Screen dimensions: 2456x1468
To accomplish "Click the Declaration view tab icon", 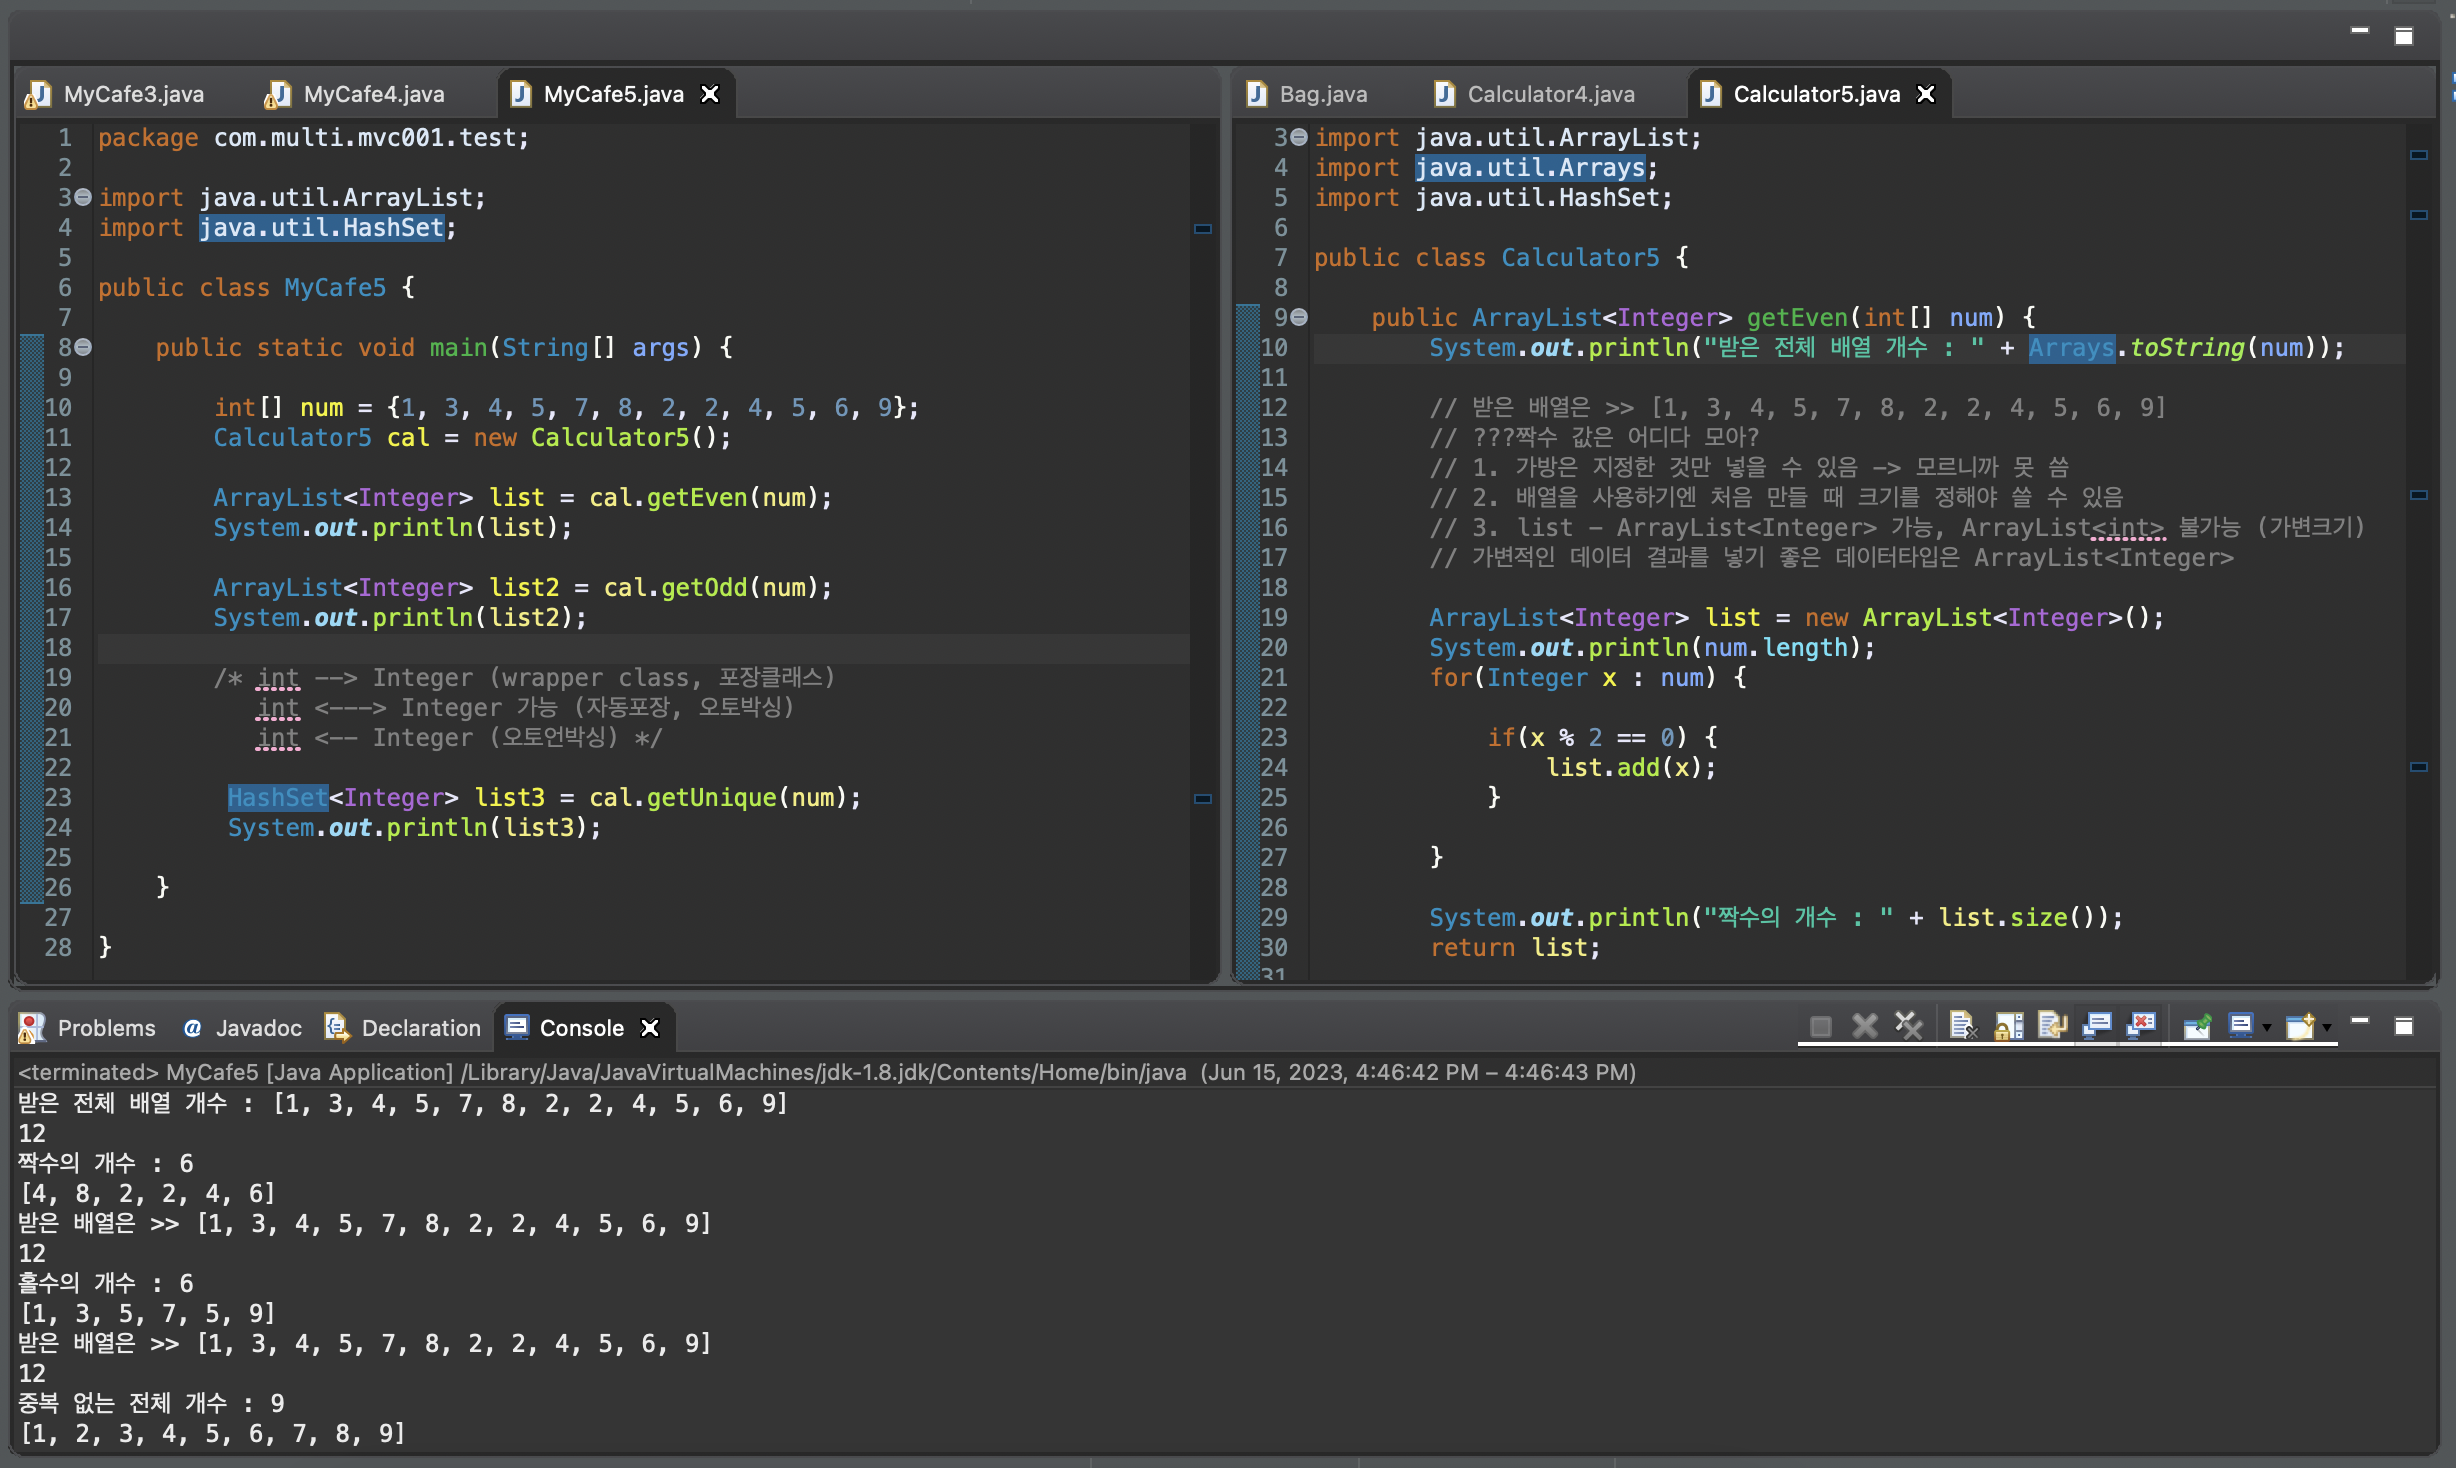I will (x=337, y=1027).
